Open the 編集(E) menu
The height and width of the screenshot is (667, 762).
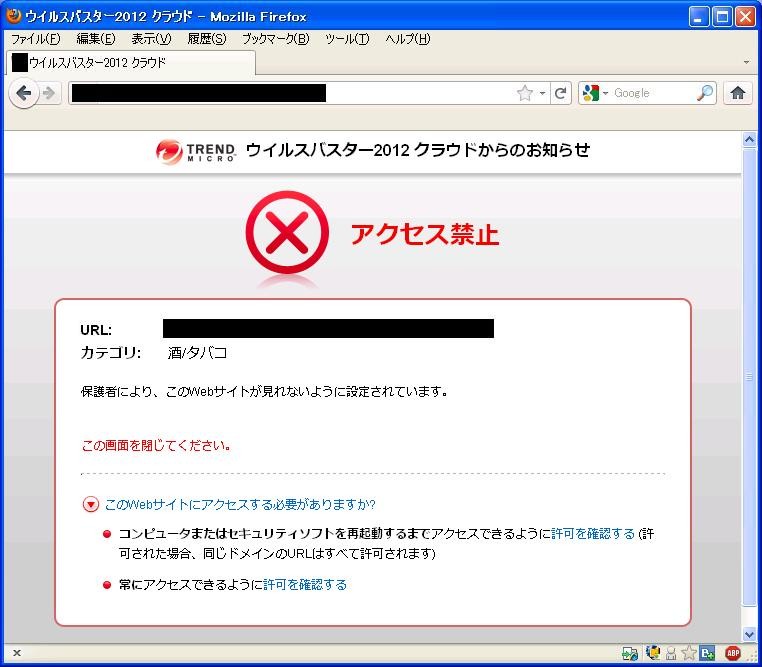[96, 39]
